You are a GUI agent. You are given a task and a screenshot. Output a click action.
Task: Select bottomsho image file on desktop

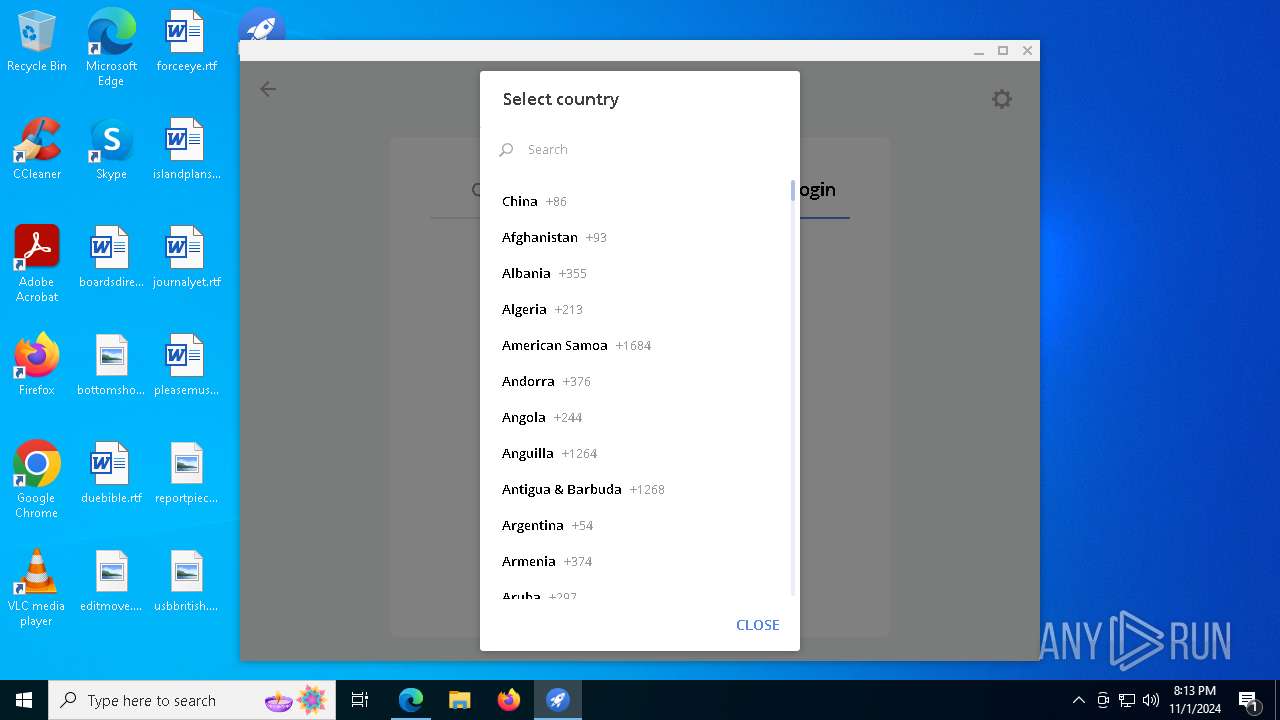tap(111, 365)
